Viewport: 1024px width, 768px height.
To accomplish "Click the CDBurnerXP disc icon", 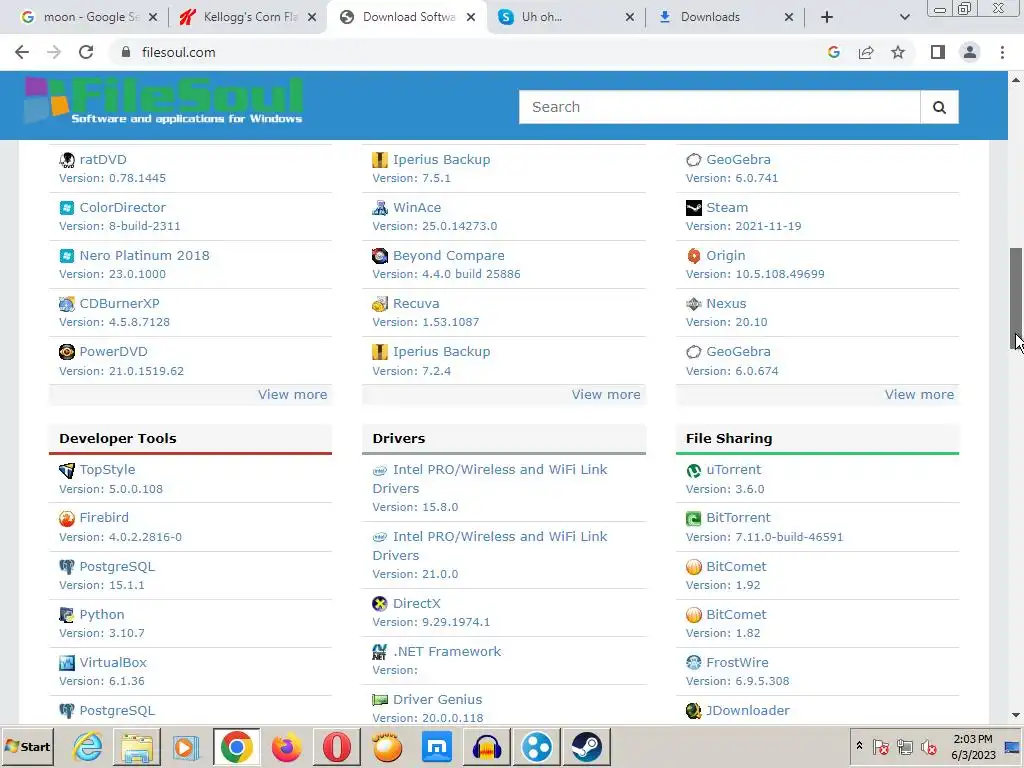I will pyautogui.click(x=67, y=304).
